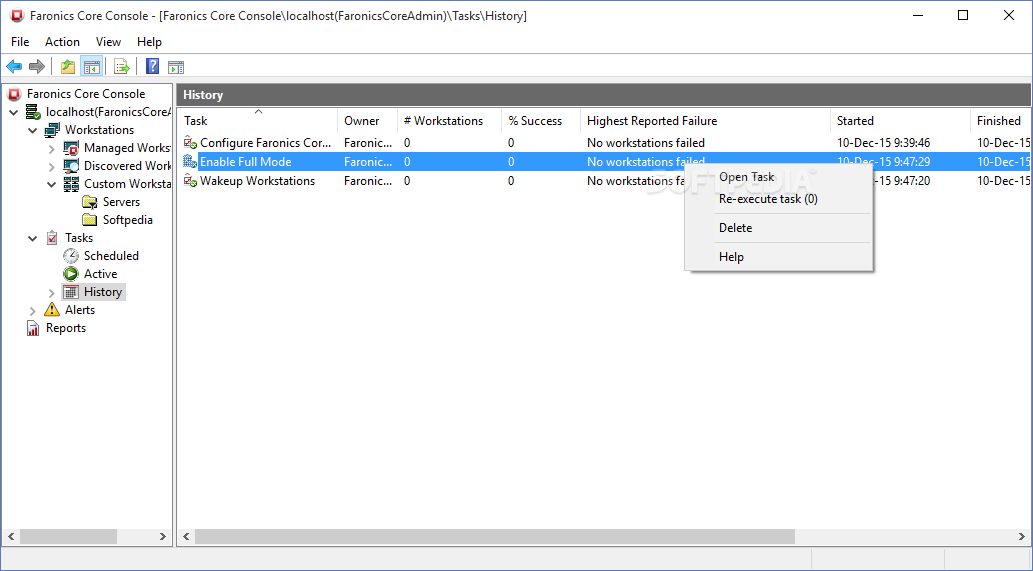1033x571 pixels.
Task: Sort by the Task column header
Action: (x=258, y=121)
